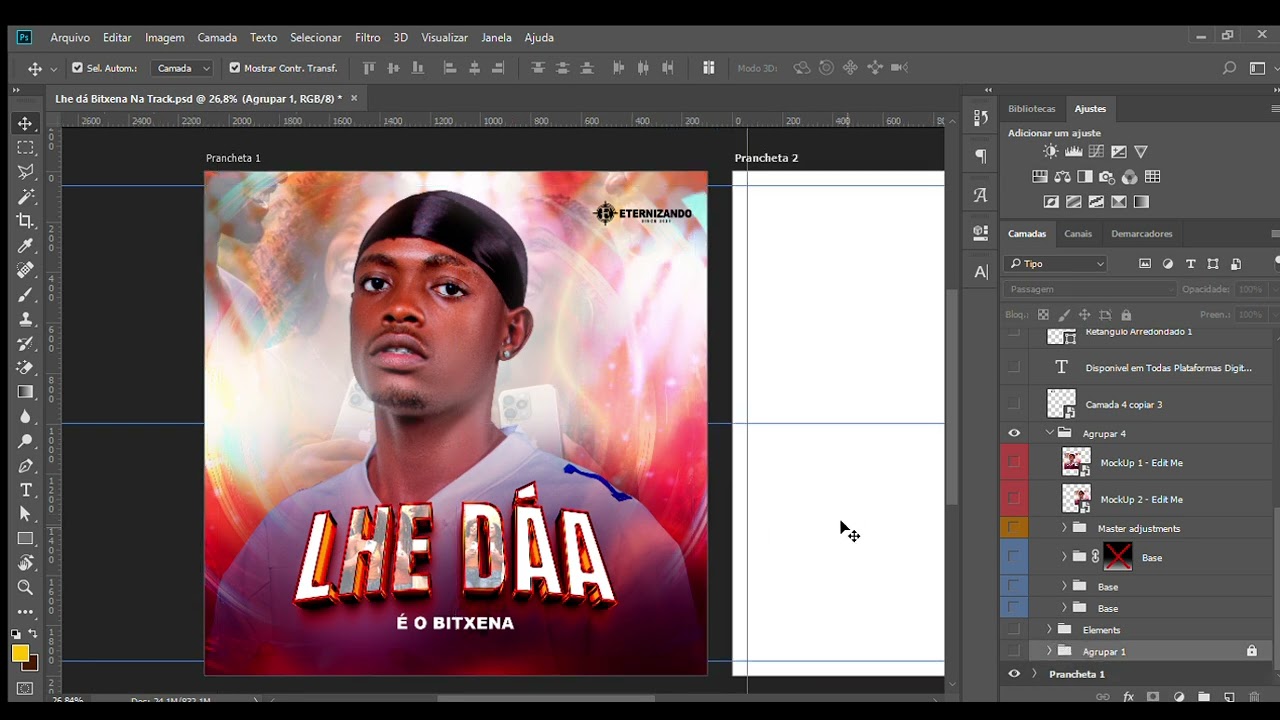Close the Lhe dá Bitxena Na Track.psd tab
The height and width of the screenshot is (720, 1280).
coord(354,98)
